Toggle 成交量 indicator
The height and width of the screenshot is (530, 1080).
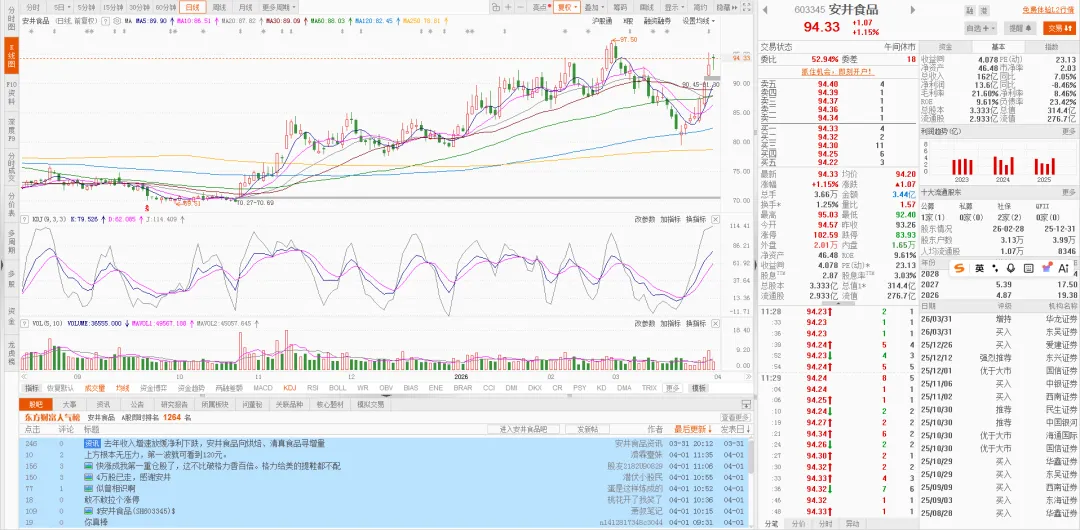pyautogui.click(x=95, y=388)
